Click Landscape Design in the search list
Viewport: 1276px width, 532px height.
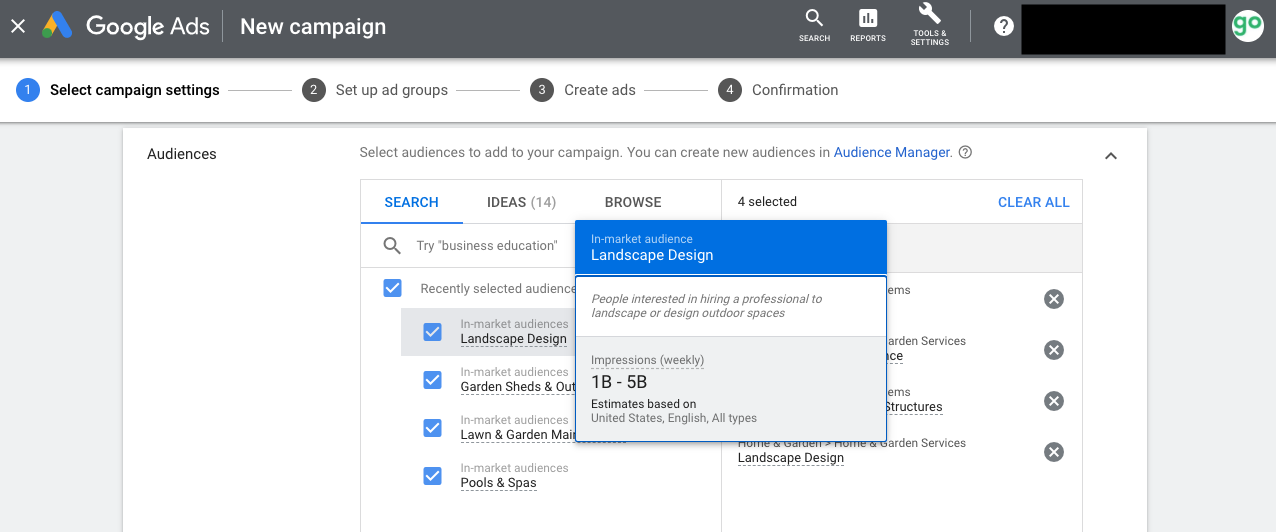point(513,339)
